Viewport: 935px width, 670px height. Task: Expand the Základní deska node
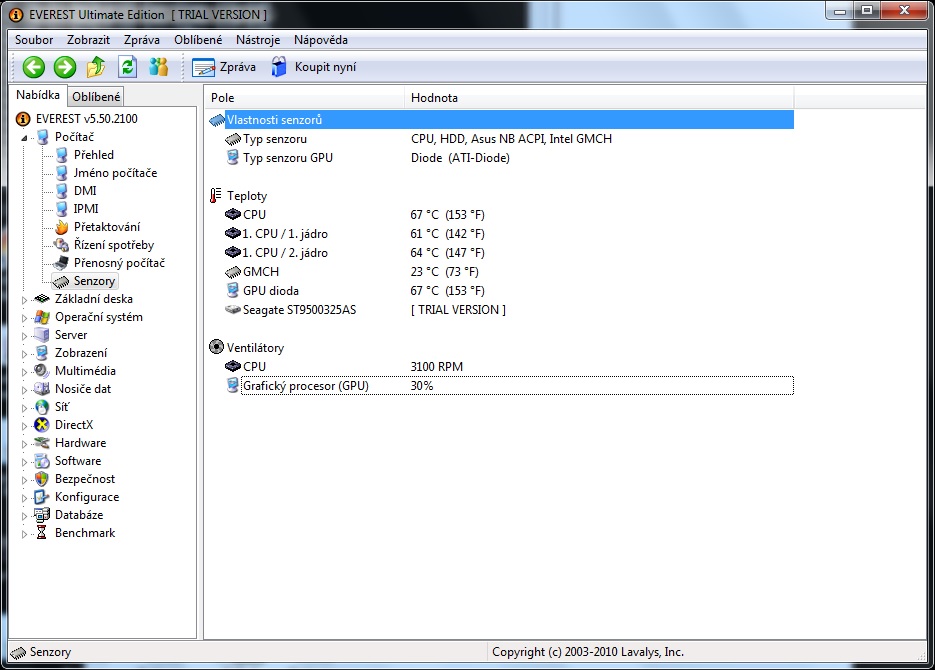pyautogui.click(x=24, y=300)
